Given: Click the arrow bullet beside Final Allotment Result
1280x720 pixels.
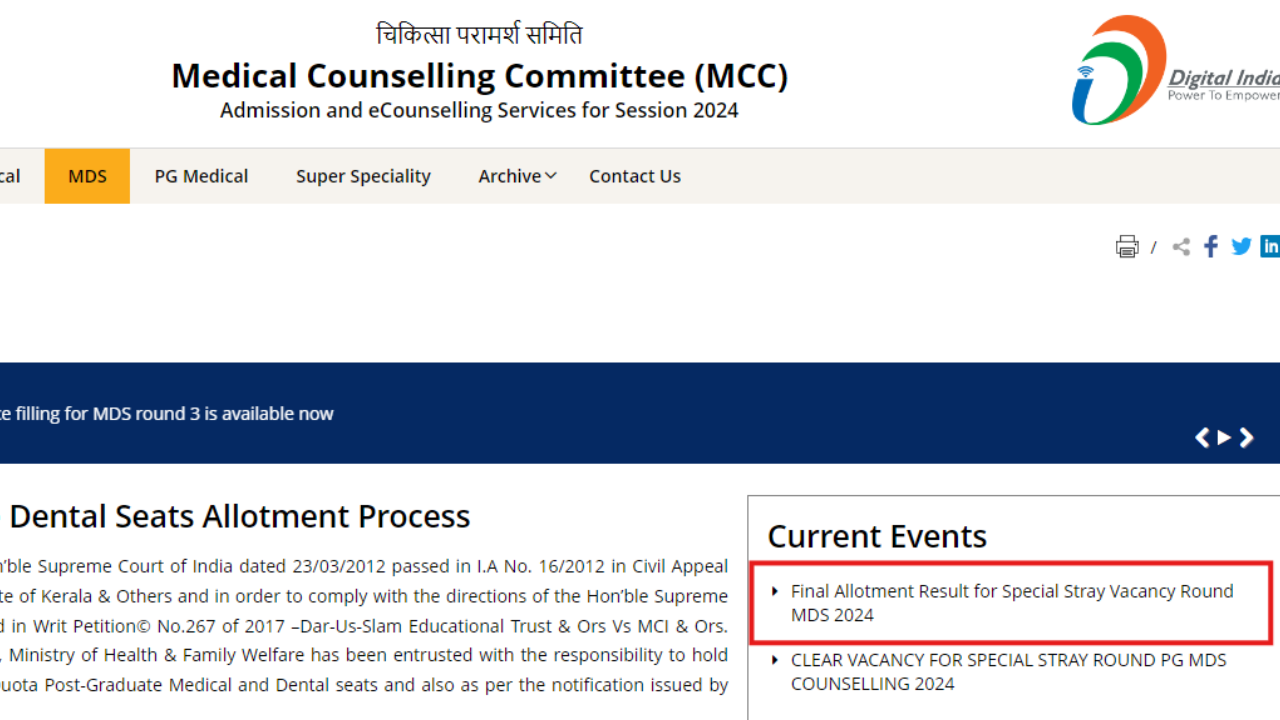Looking at the screenshot, I should pos(775,590).
